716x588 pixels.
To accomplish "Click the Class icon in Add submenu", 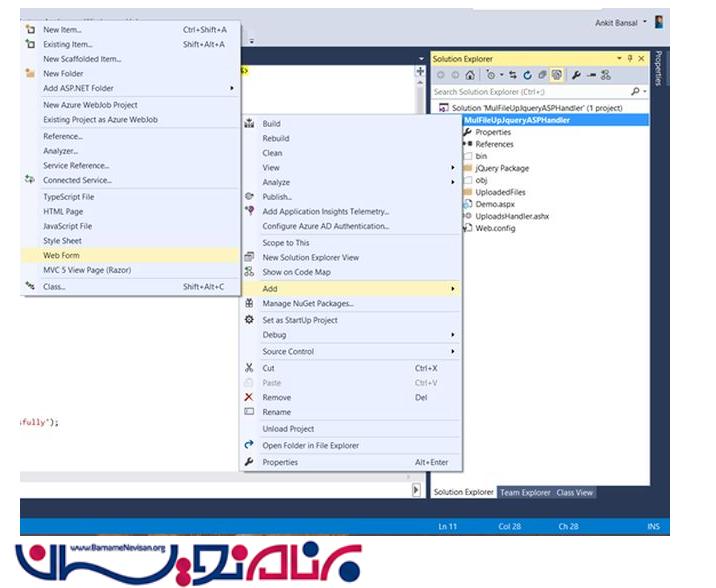I will coord(30,286).
